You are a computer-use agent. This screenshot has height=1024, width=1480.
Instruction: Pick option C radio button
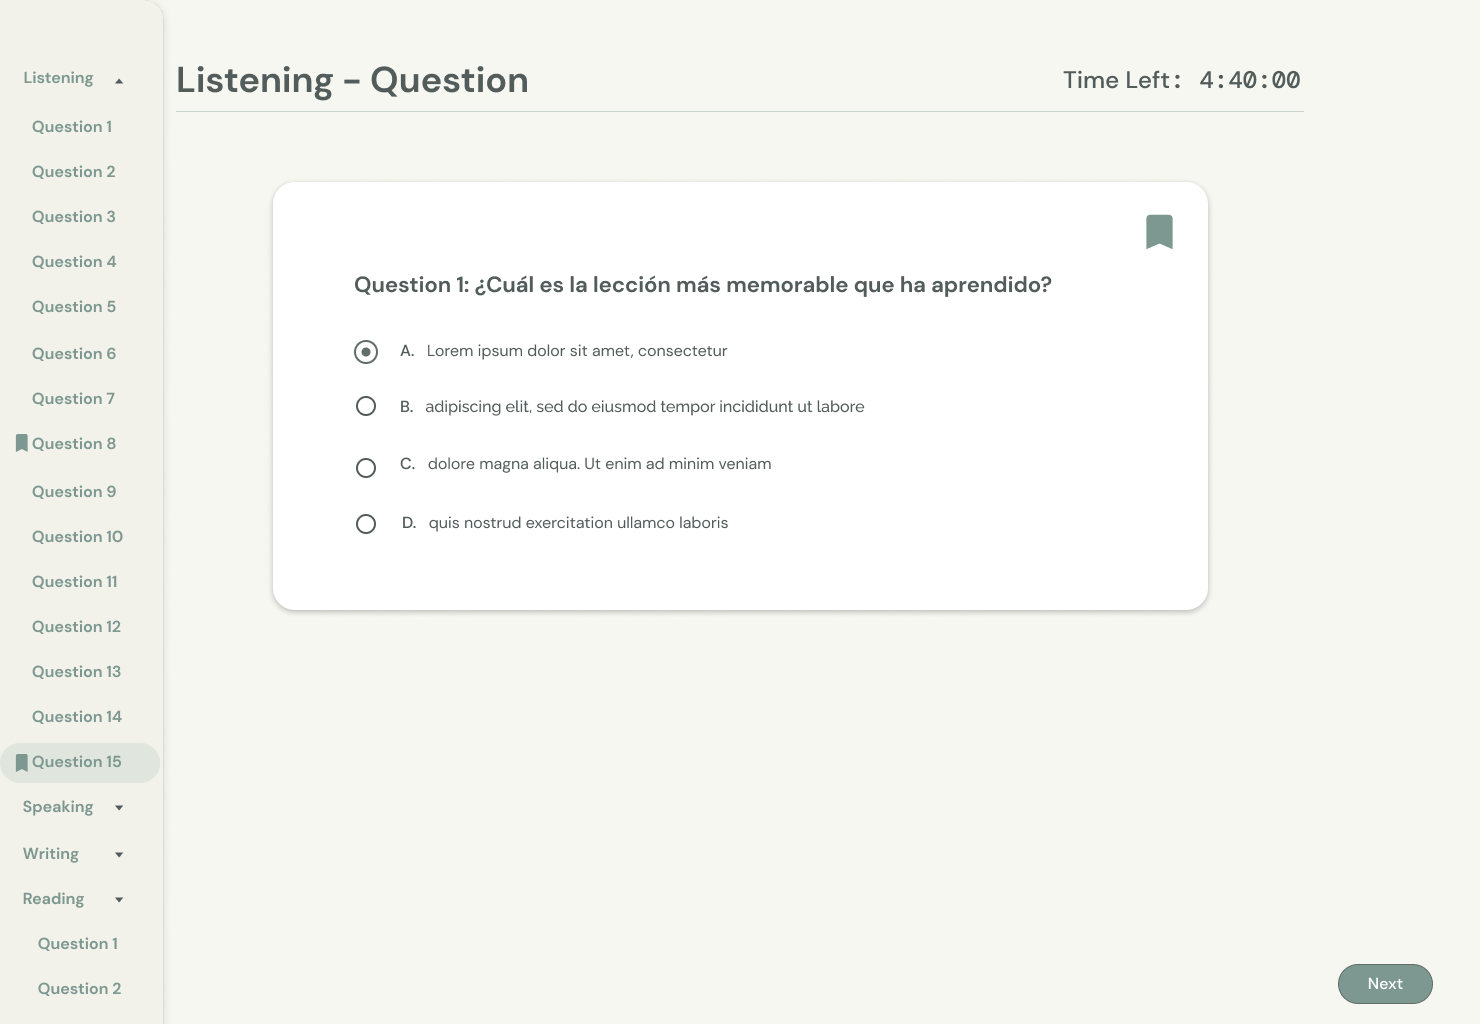[x=366, y=468]
